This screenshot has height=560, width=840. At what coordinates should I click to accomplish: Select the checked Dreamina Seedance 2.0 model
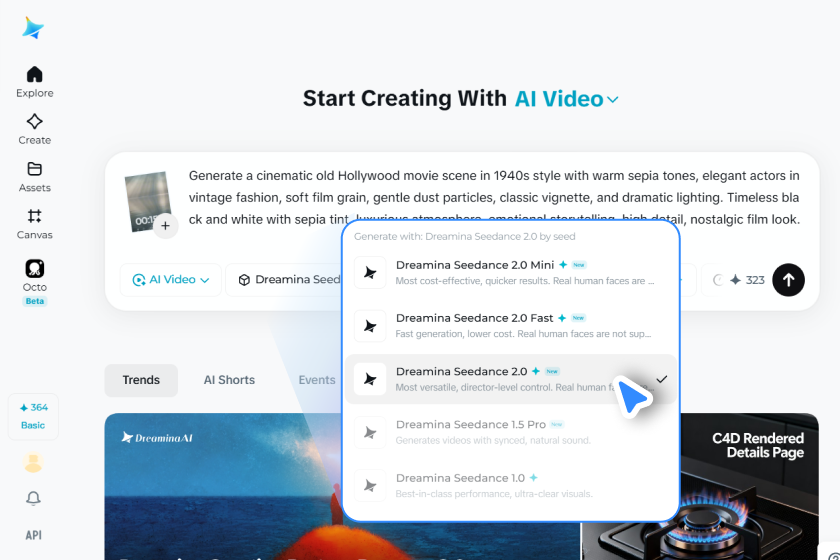click(x=511, y=379)
